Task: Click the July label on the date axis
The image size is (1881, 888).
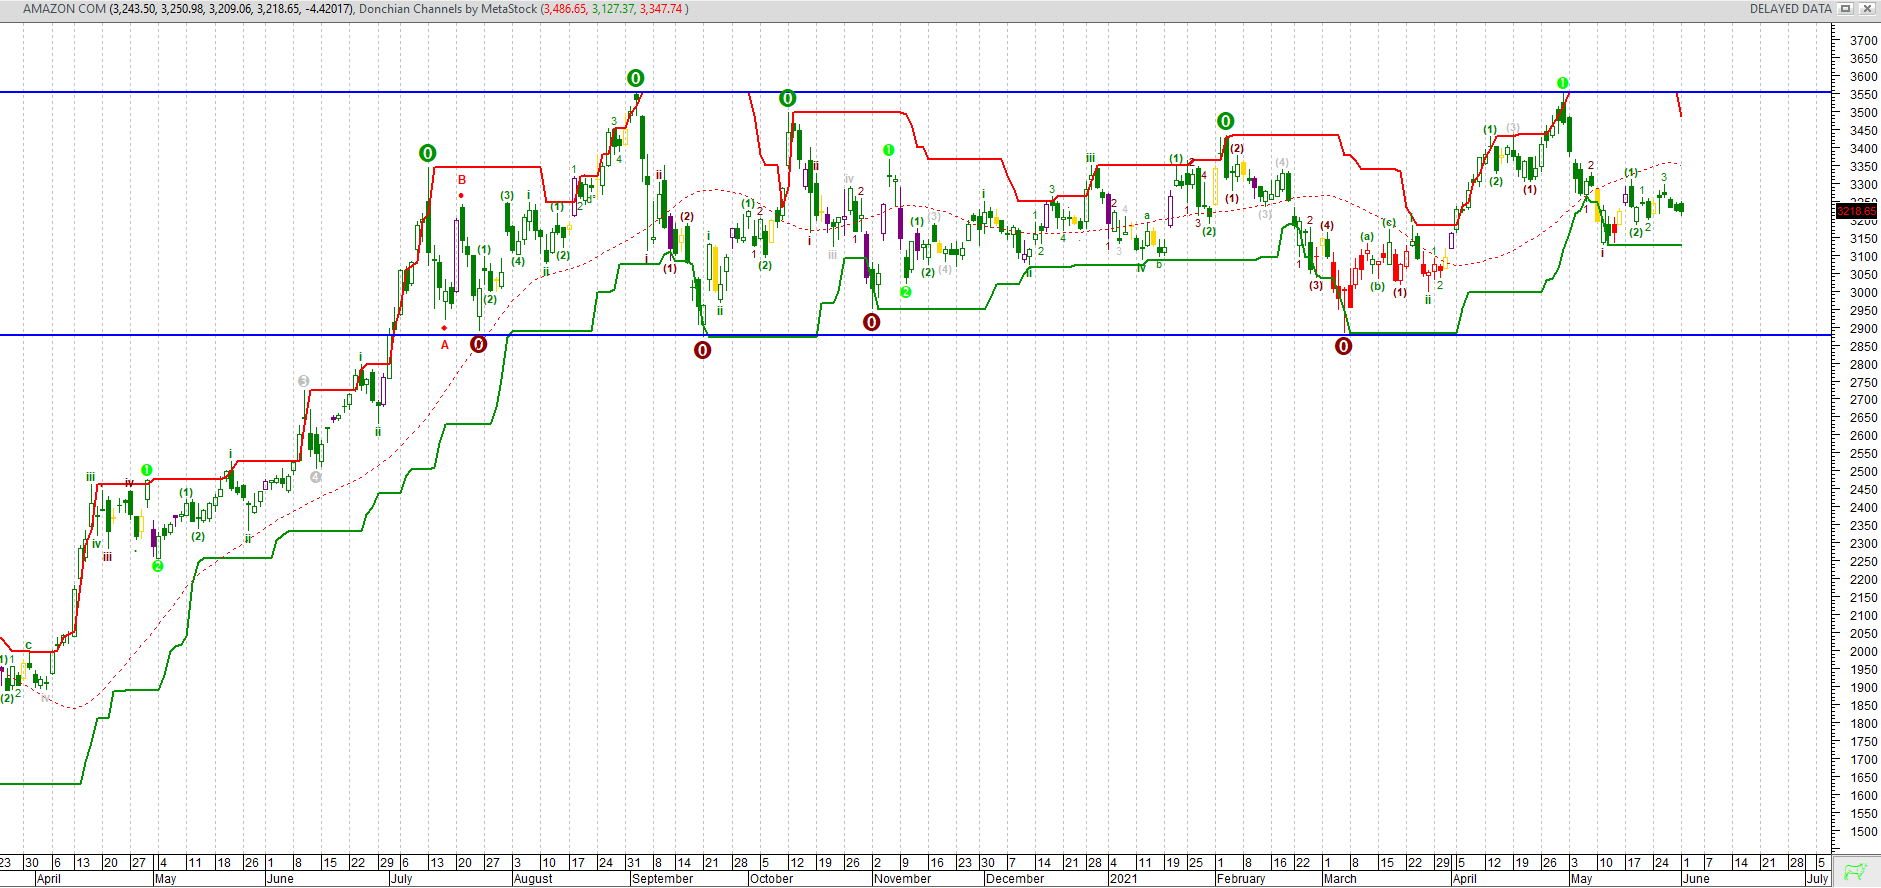Action: coord(401,879)
